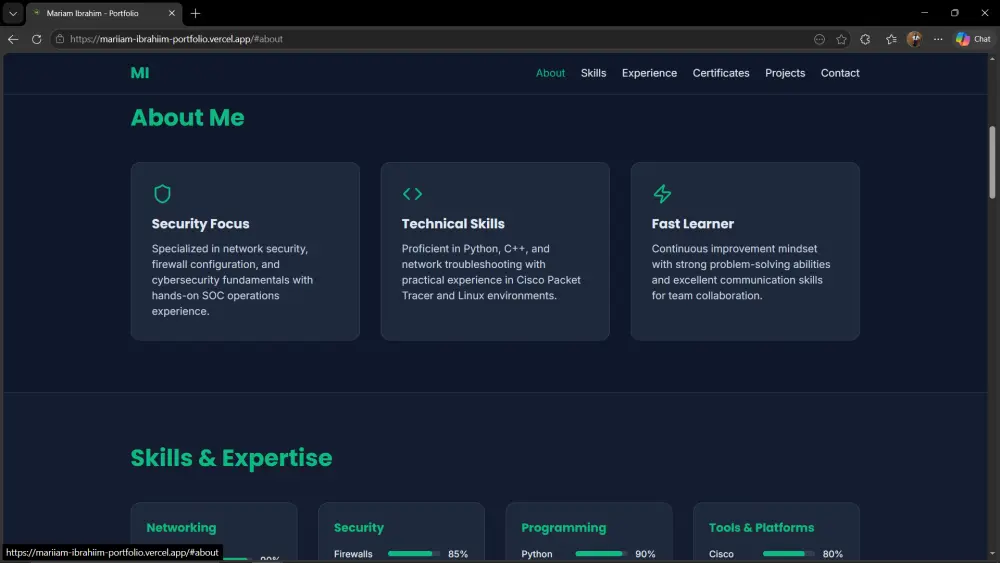Image resolution: width=1000 pixels, height=563 pixels.
Task: Click the Security Focus description paragraph
Action: [x=232, y=280]
